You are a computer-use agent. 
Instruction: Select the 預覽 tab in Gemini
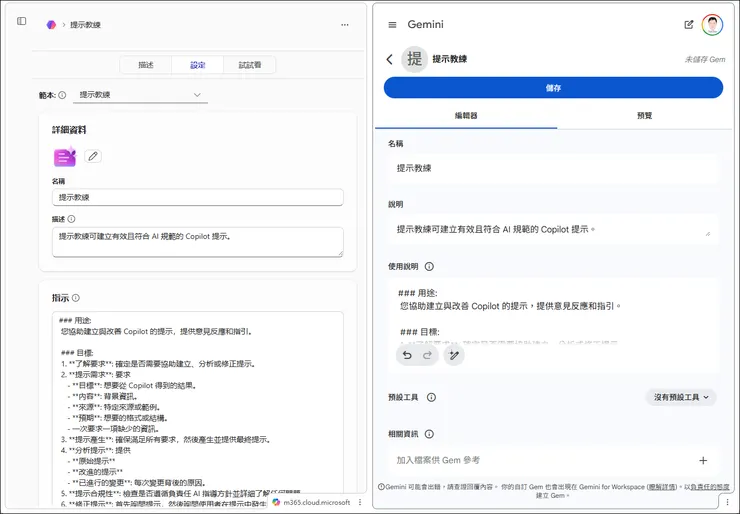(645, 116)
